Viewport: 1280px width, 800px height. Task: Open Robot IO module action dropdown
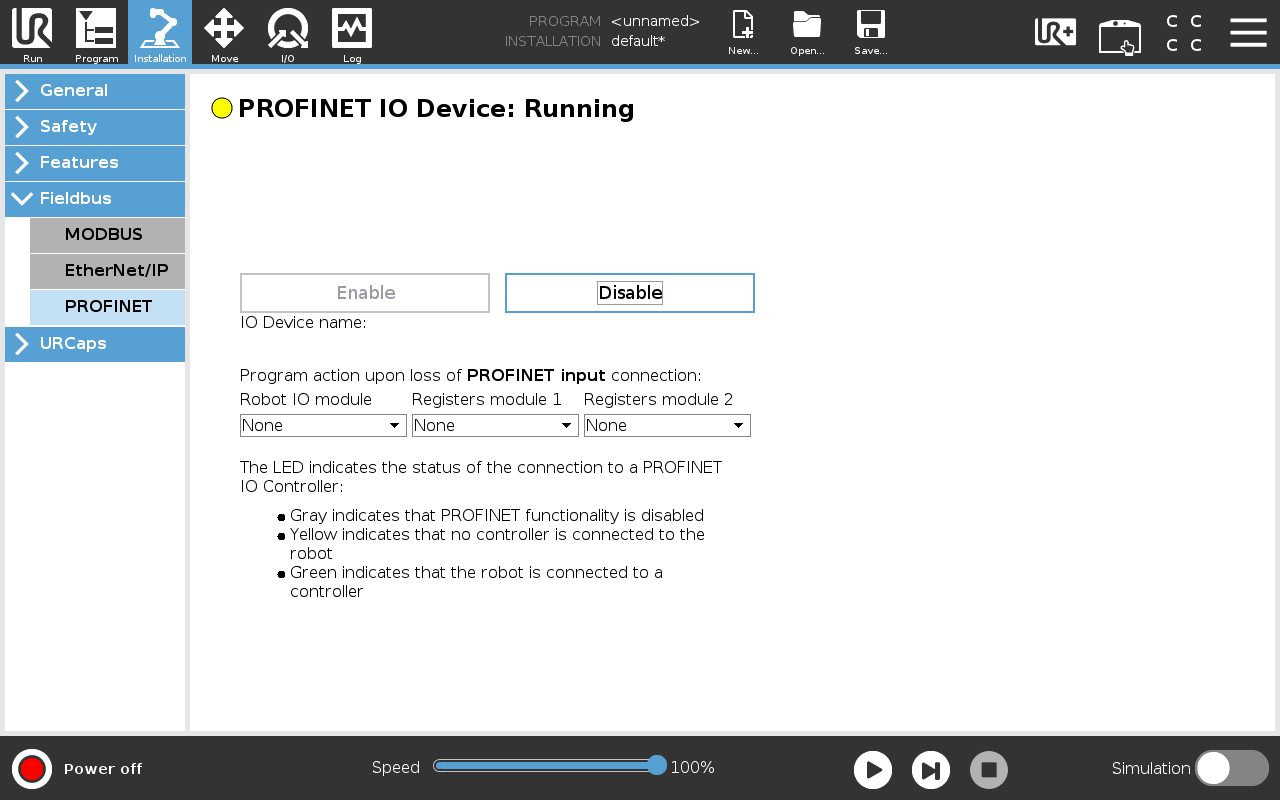(x=323, y=425)
